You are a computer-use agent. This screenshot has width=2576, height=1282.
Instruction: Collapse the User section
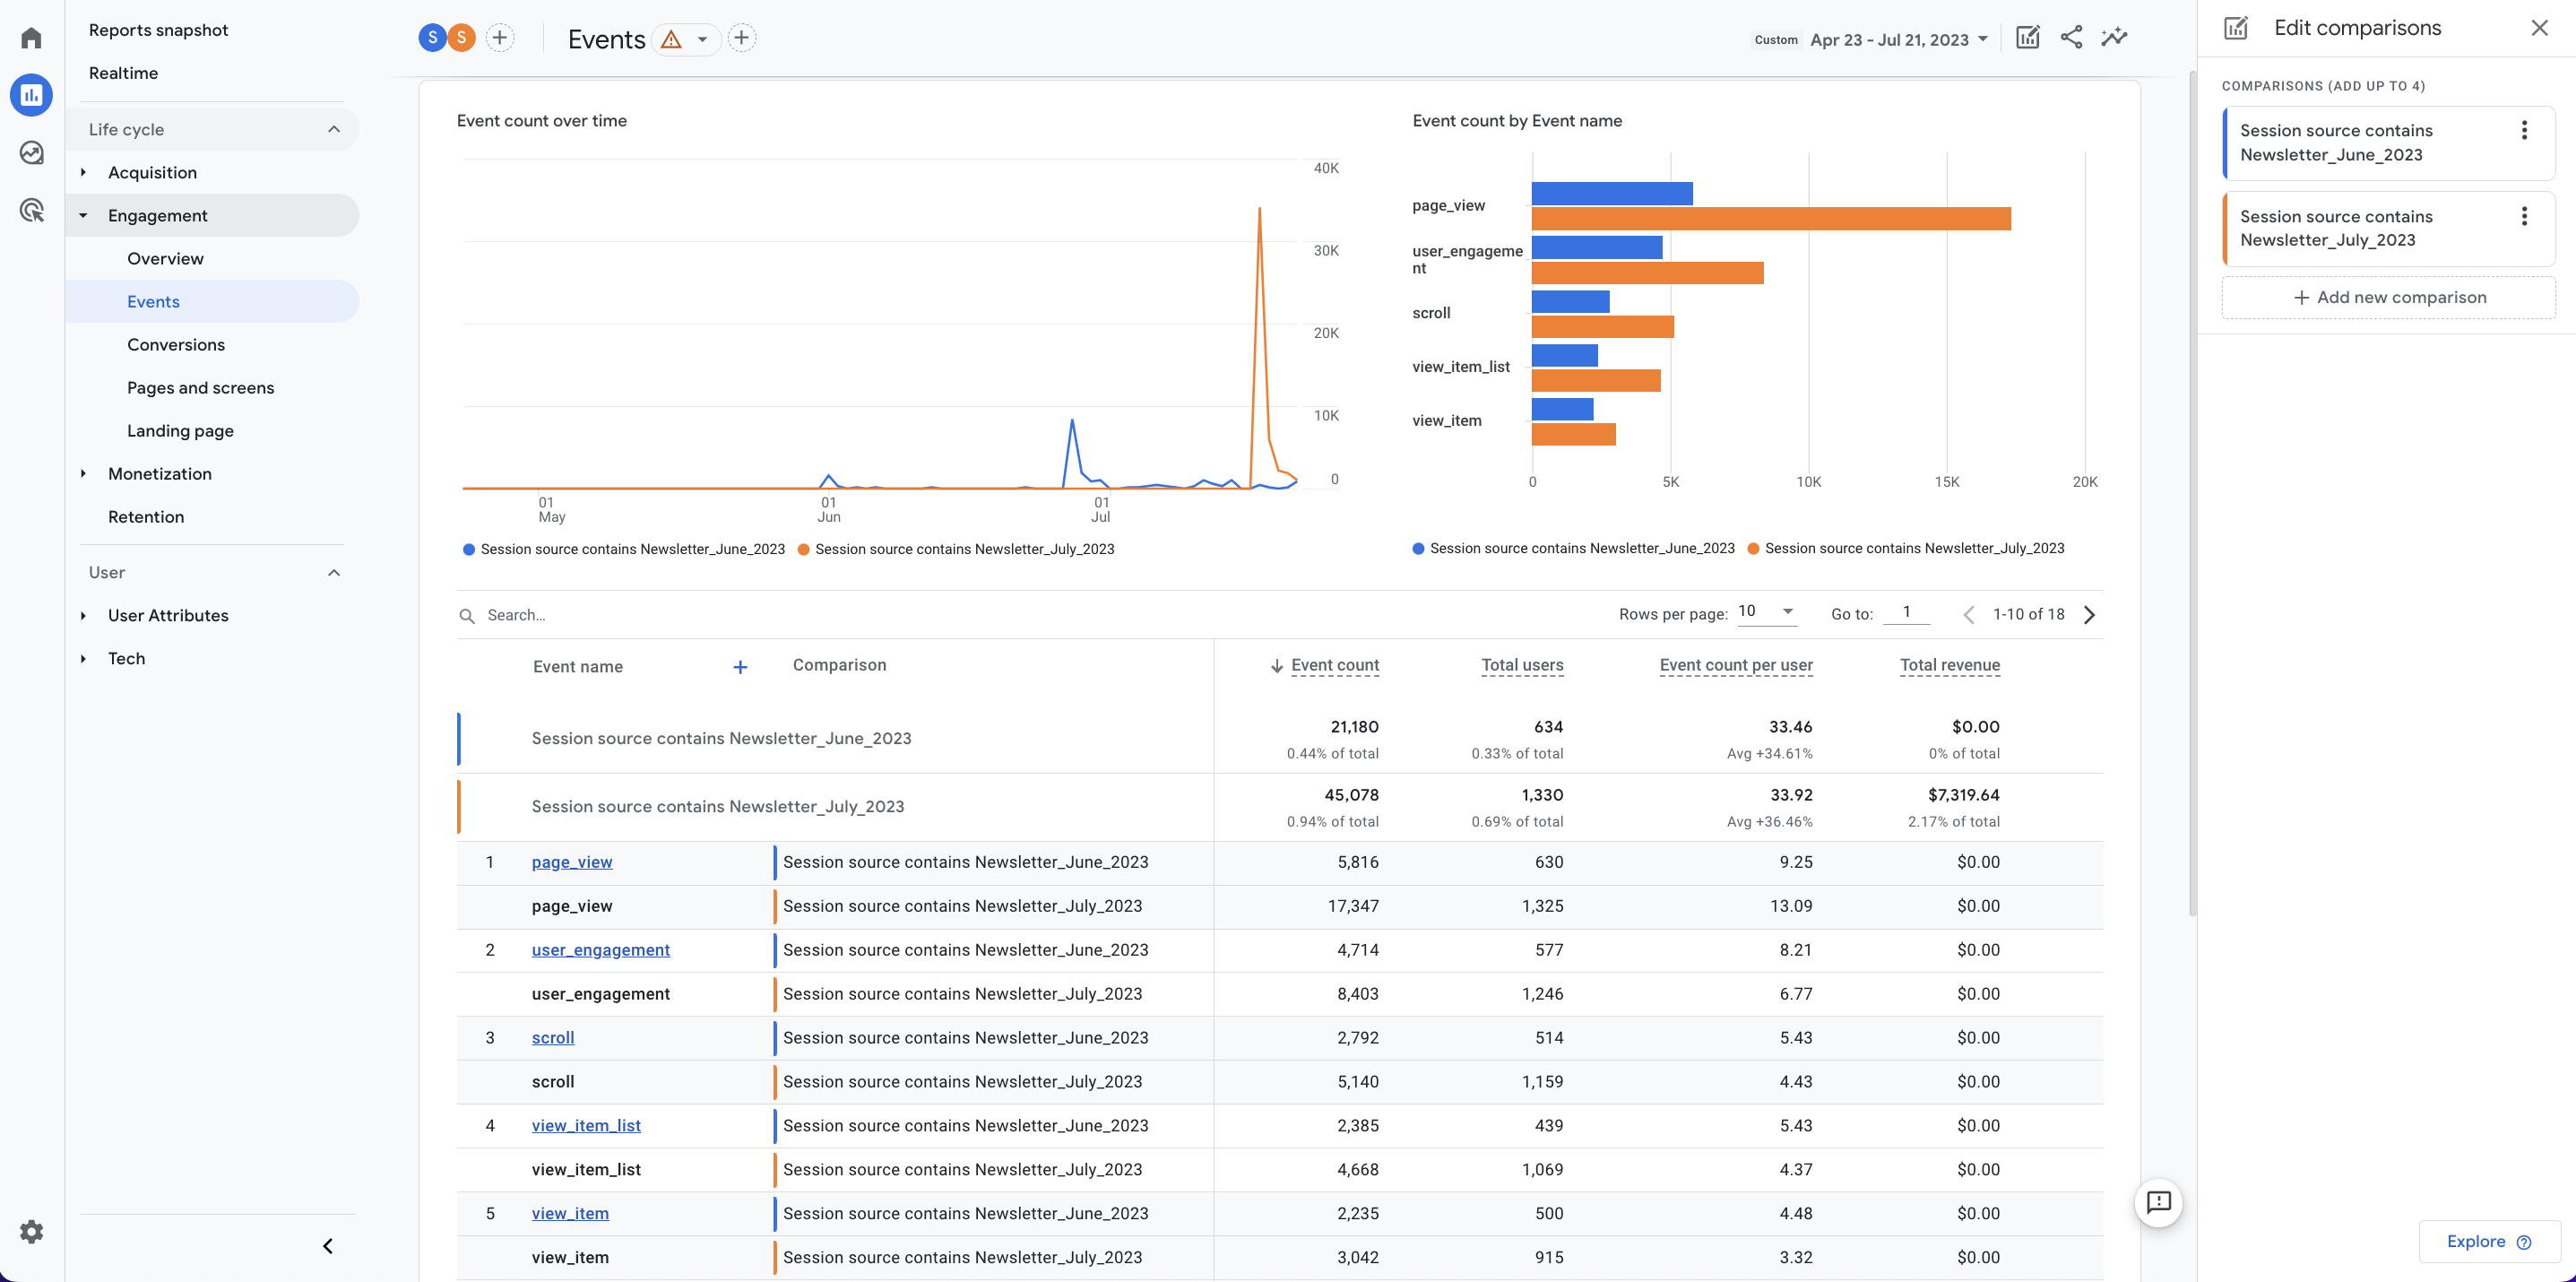point(334,572)
